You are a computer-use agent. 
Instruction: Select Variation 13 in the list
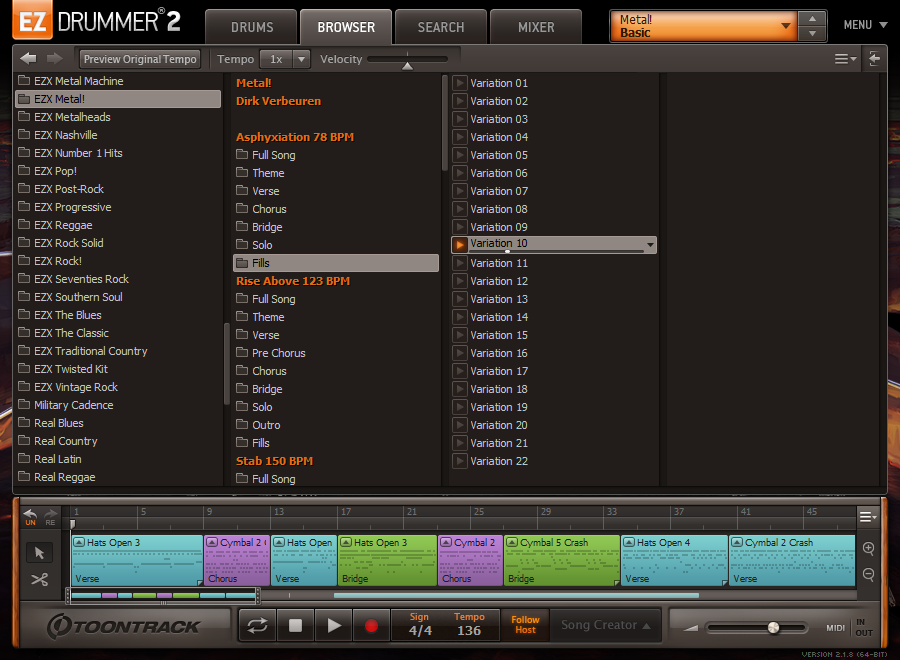(554, 299)
